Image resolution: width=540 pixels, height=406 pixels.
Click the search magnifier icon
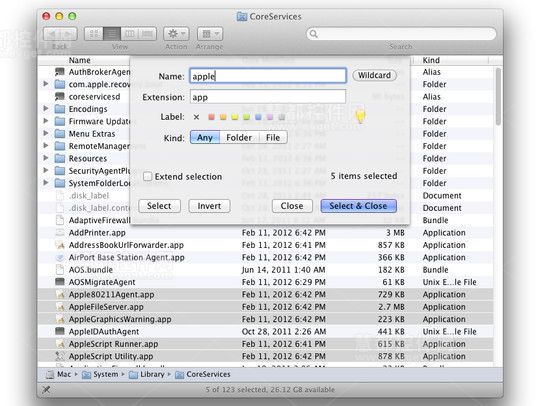[313, 34]
